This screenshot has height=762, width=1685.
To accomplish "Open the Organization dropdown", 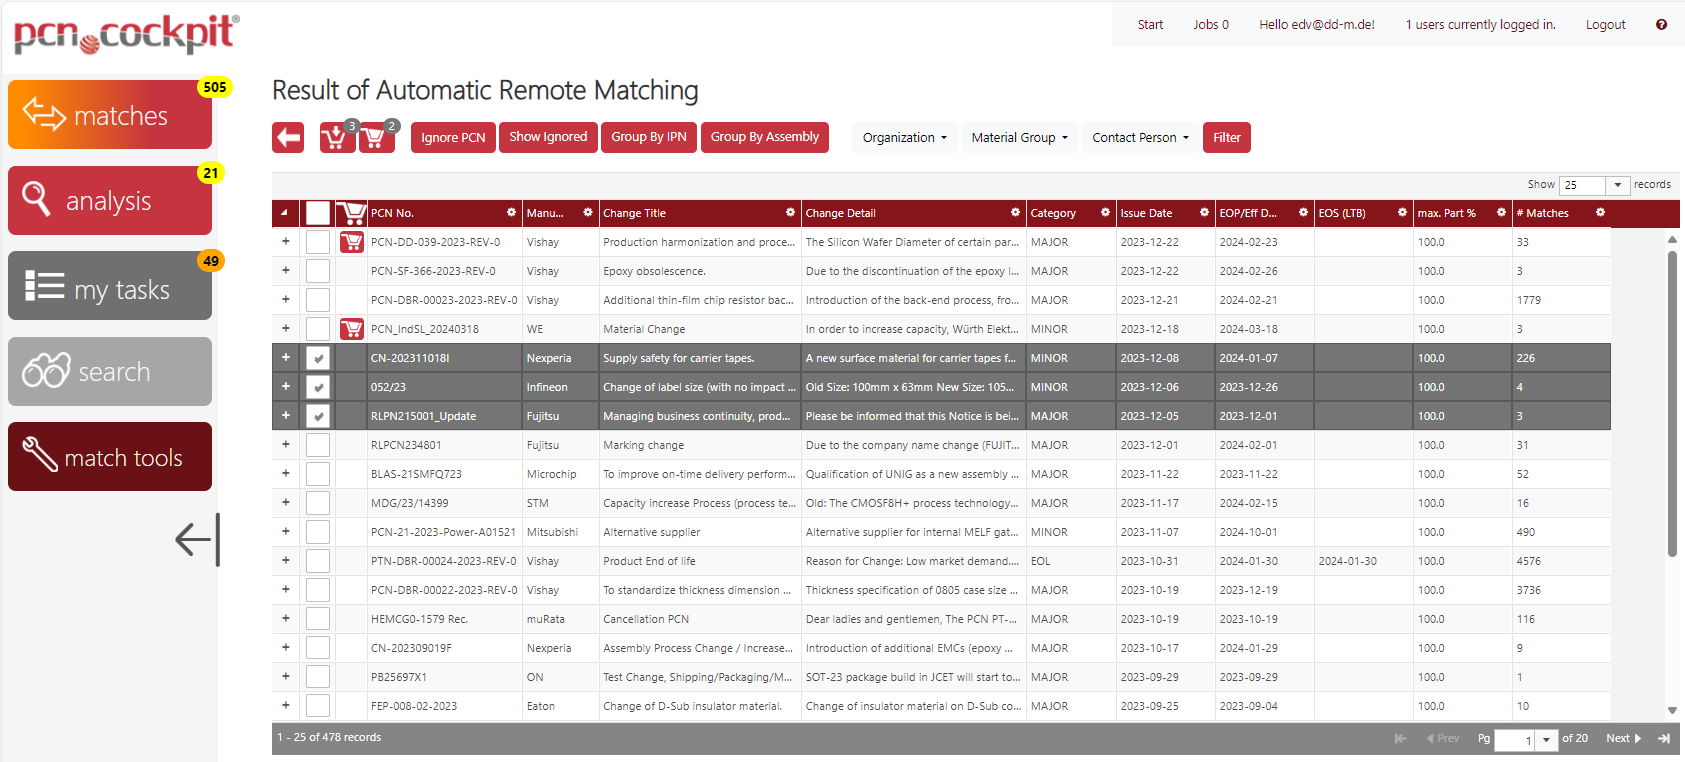I will coord(905,138).
